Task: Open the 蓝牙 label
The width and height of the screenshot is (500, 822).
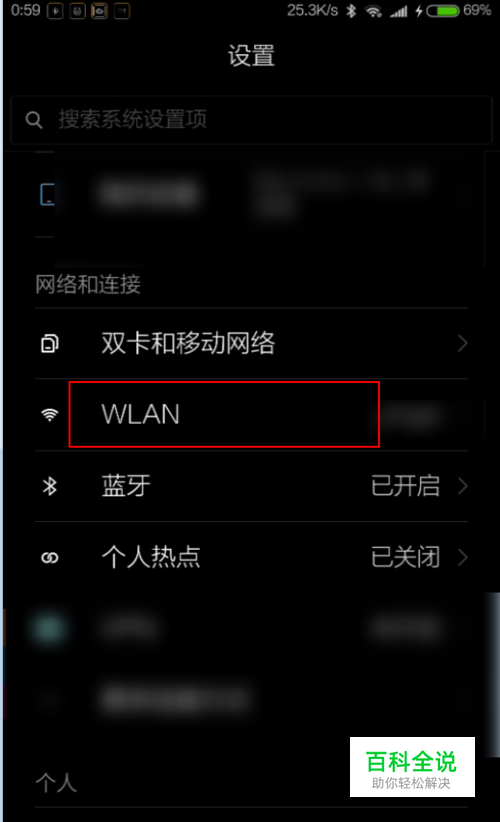Action: [x=126, y=486]
